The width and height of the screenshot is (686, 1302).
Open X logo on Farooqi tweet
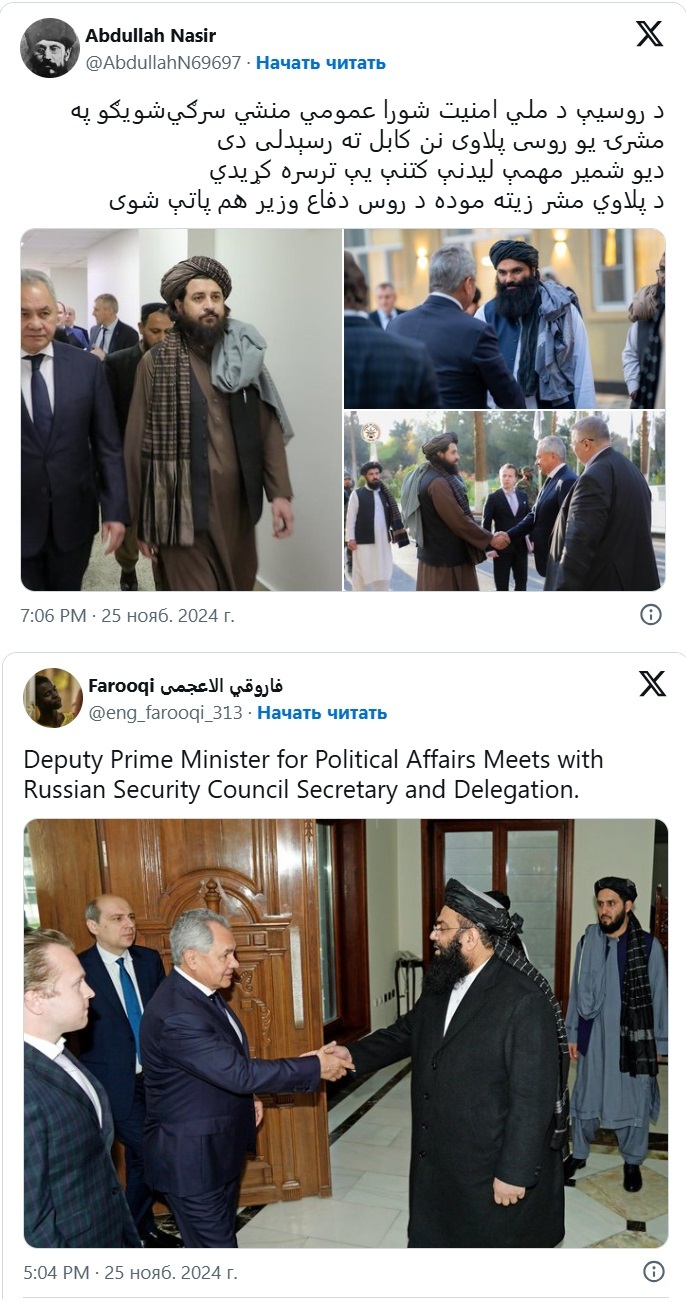652,684
